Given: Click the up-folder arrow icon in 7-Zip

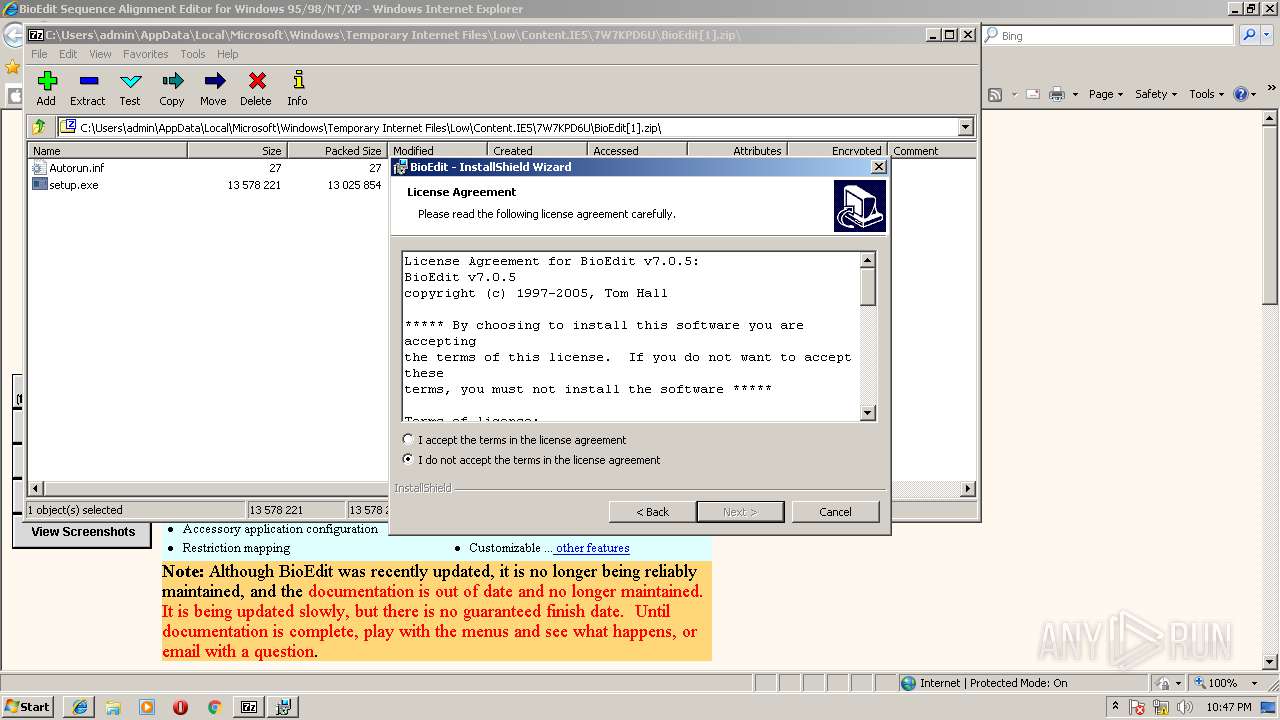Looking at the screenshot, I should coord(39,127).
